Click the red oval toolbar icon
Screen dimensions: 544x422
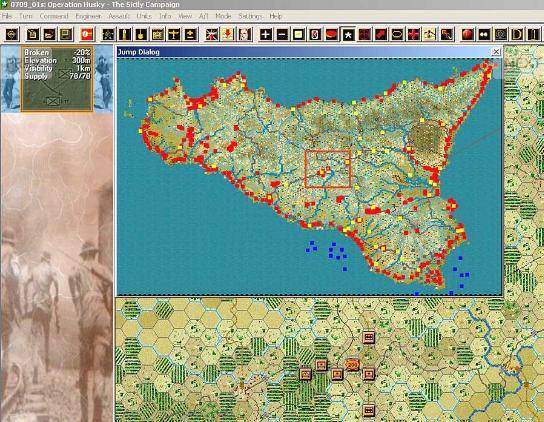coord(332,34)
